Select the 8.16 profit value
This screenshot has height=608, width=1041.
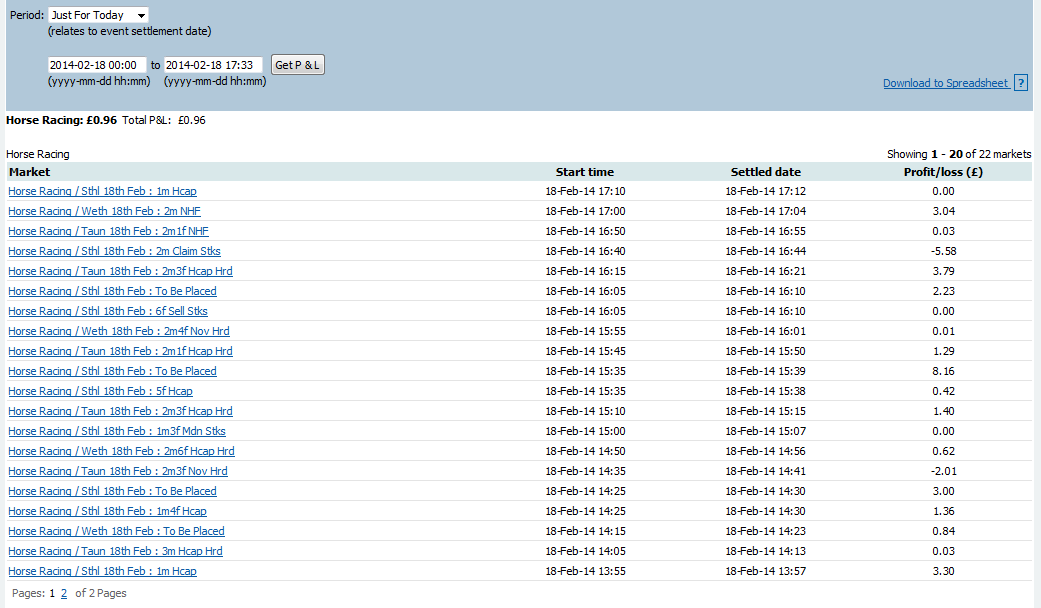(943, 371)
